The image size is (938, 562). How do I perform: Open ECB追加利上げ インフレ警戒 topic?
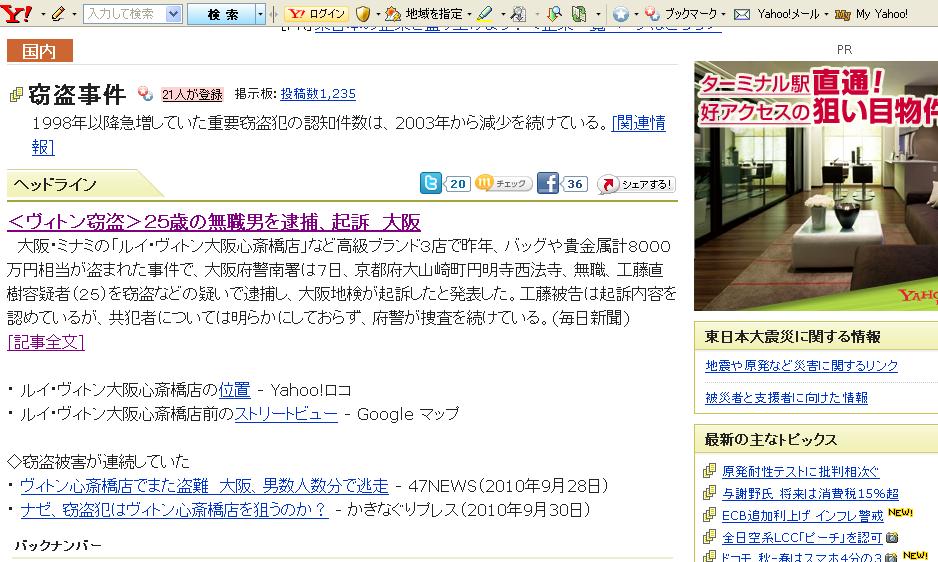pyautogui.click(x=802, y=515)
